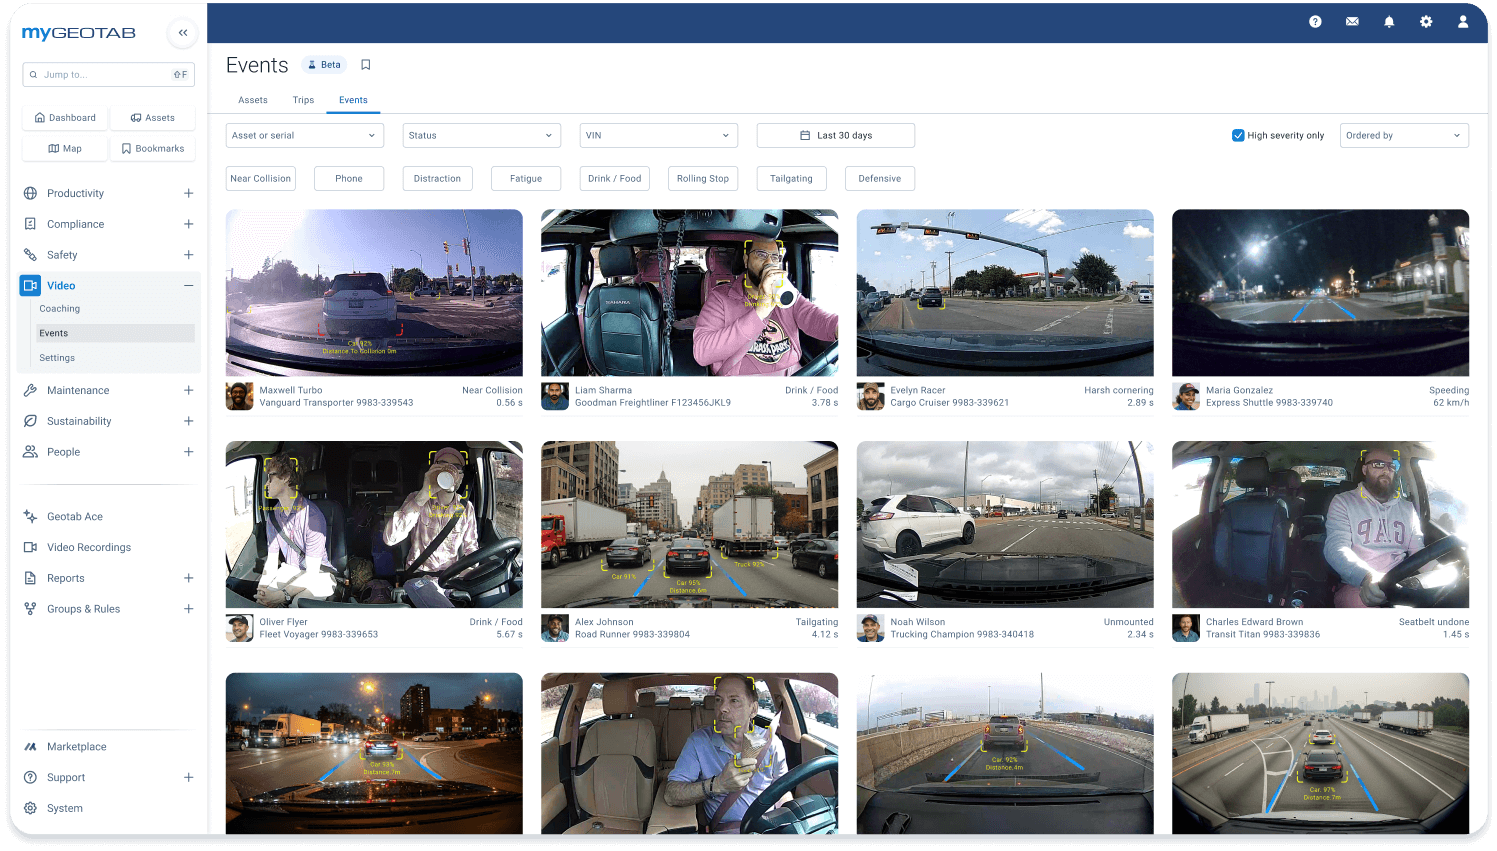Open Video Recordings in the sidebar
The width and height of the screenshot is (1497, 851).
pyautogui.click(x=91, y=547)
